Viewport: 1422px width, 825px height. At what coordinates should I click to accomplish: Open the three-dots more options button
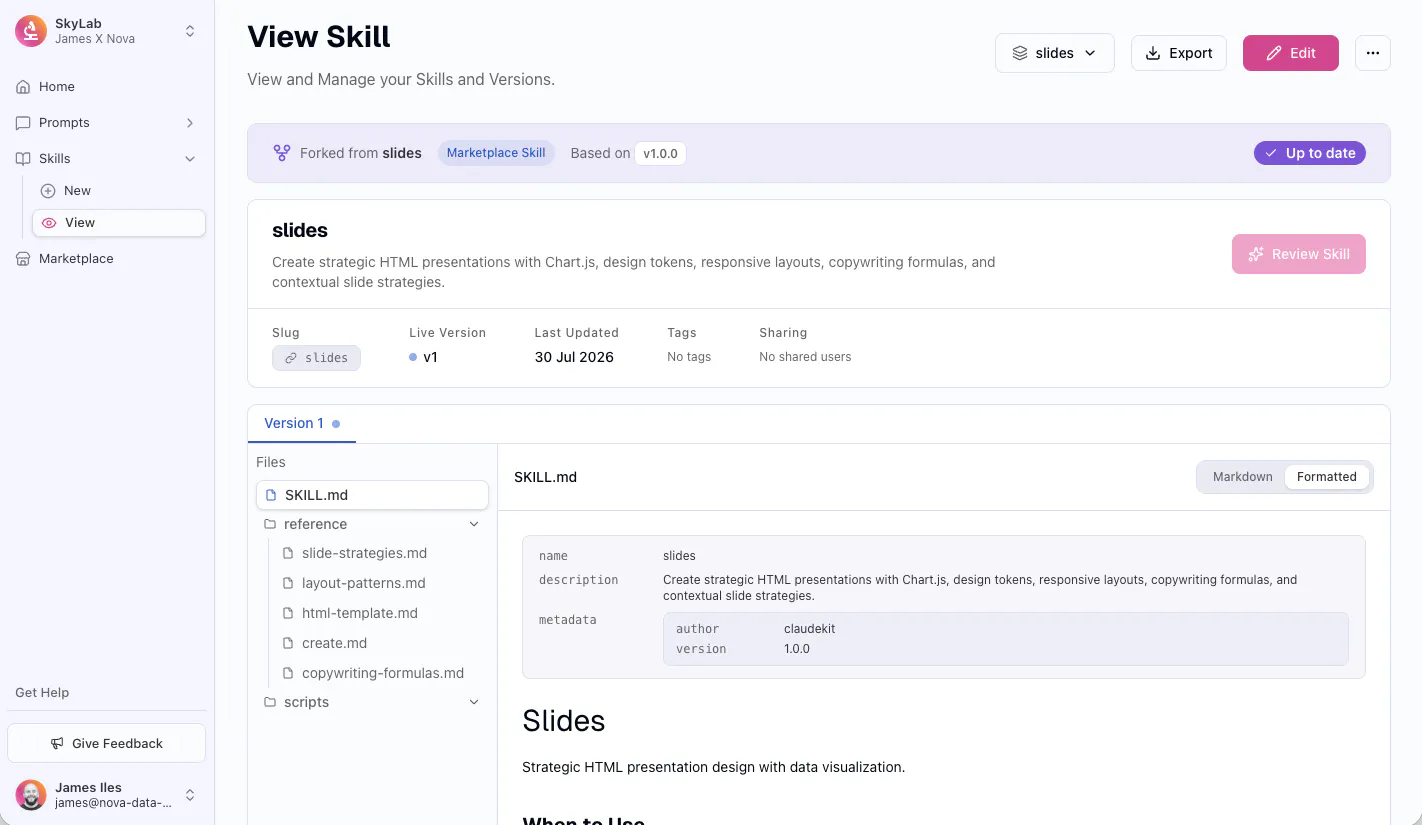pos(1373,53)
